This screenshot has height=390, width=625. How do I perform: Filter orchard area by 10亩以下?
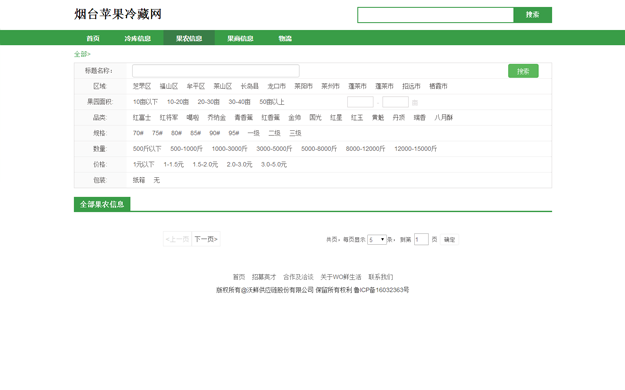[x=145, y=102]
